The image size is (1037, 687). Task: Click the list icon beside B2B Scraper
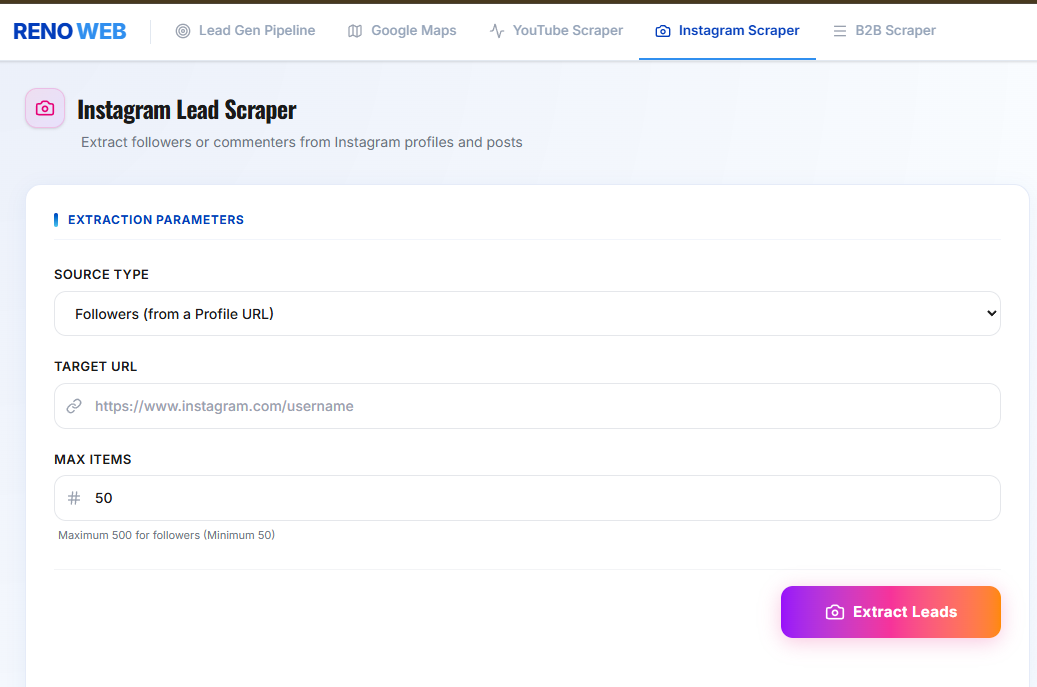tap(840, 31)
